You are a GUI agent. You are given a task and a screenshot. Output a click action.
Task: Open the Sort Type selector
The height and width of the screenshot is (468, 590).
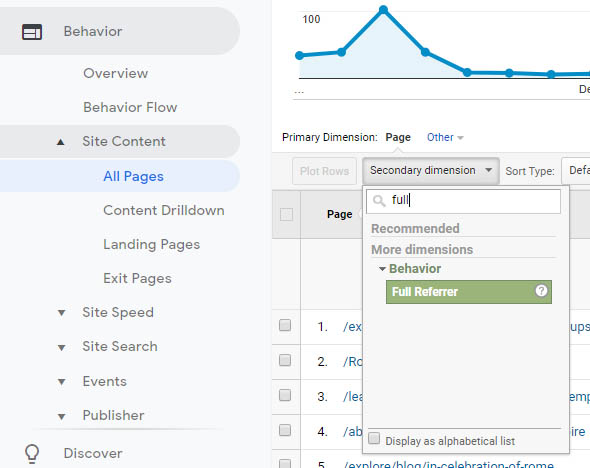(x=576, y=171)
